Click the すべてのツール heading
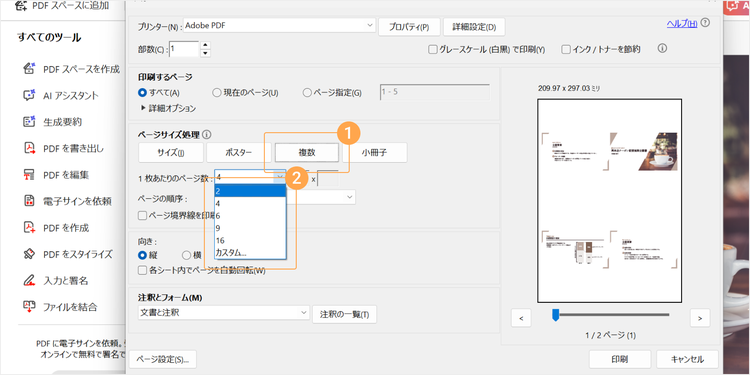Screen dimensions: 750x375 pos(49,37)
